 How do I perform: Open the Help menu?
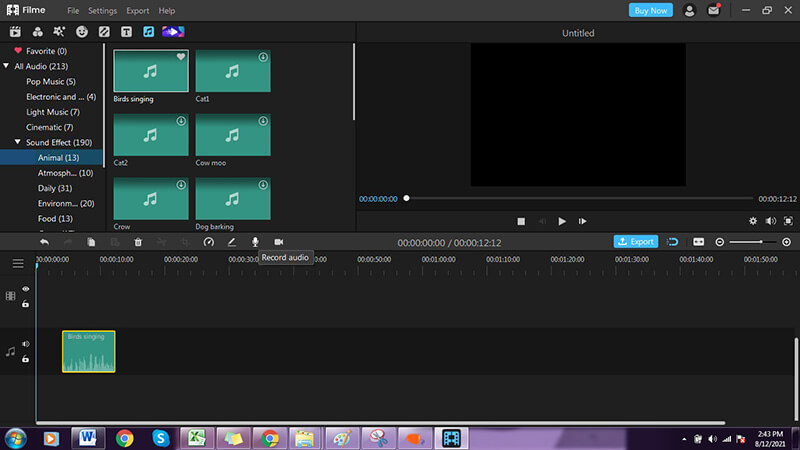point(167,11)
